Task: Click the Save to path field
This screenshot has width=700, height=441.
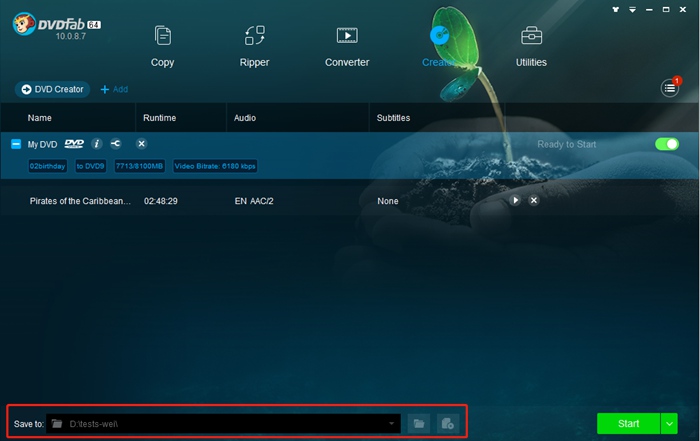Action: pos(223,424)
